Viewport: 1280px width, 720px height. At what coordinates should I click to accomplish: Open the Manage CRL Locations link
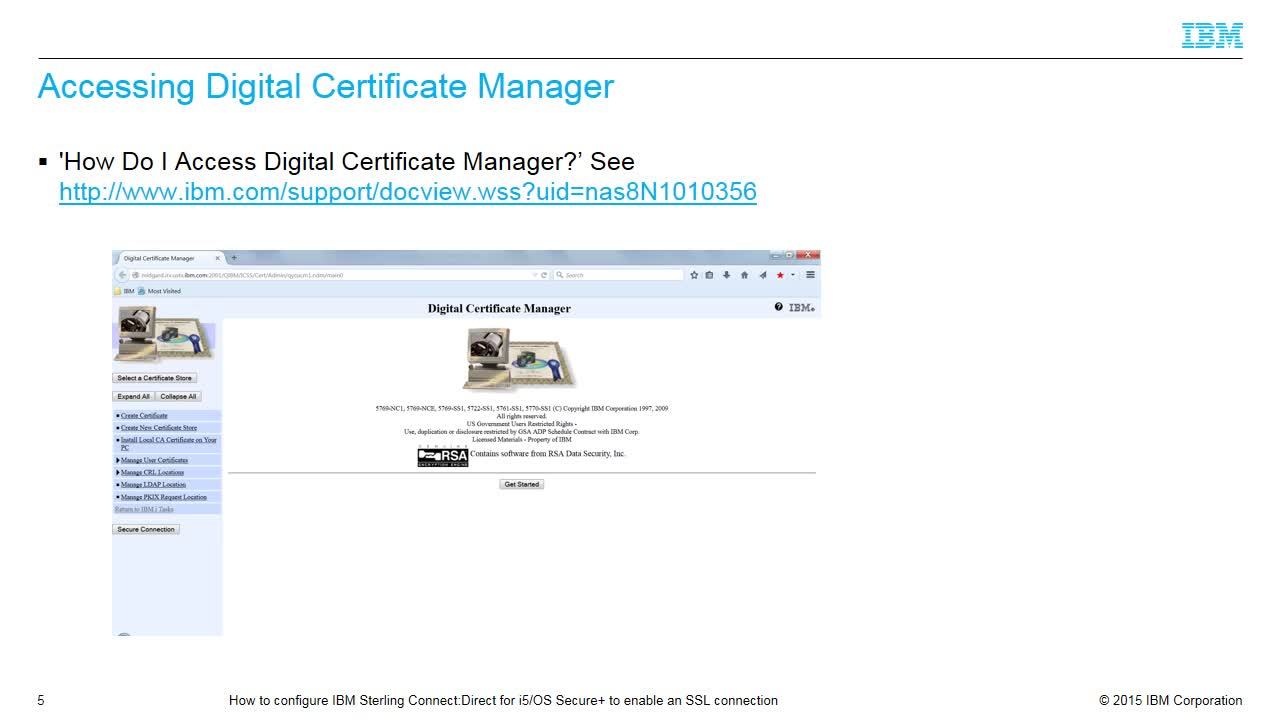152,472
